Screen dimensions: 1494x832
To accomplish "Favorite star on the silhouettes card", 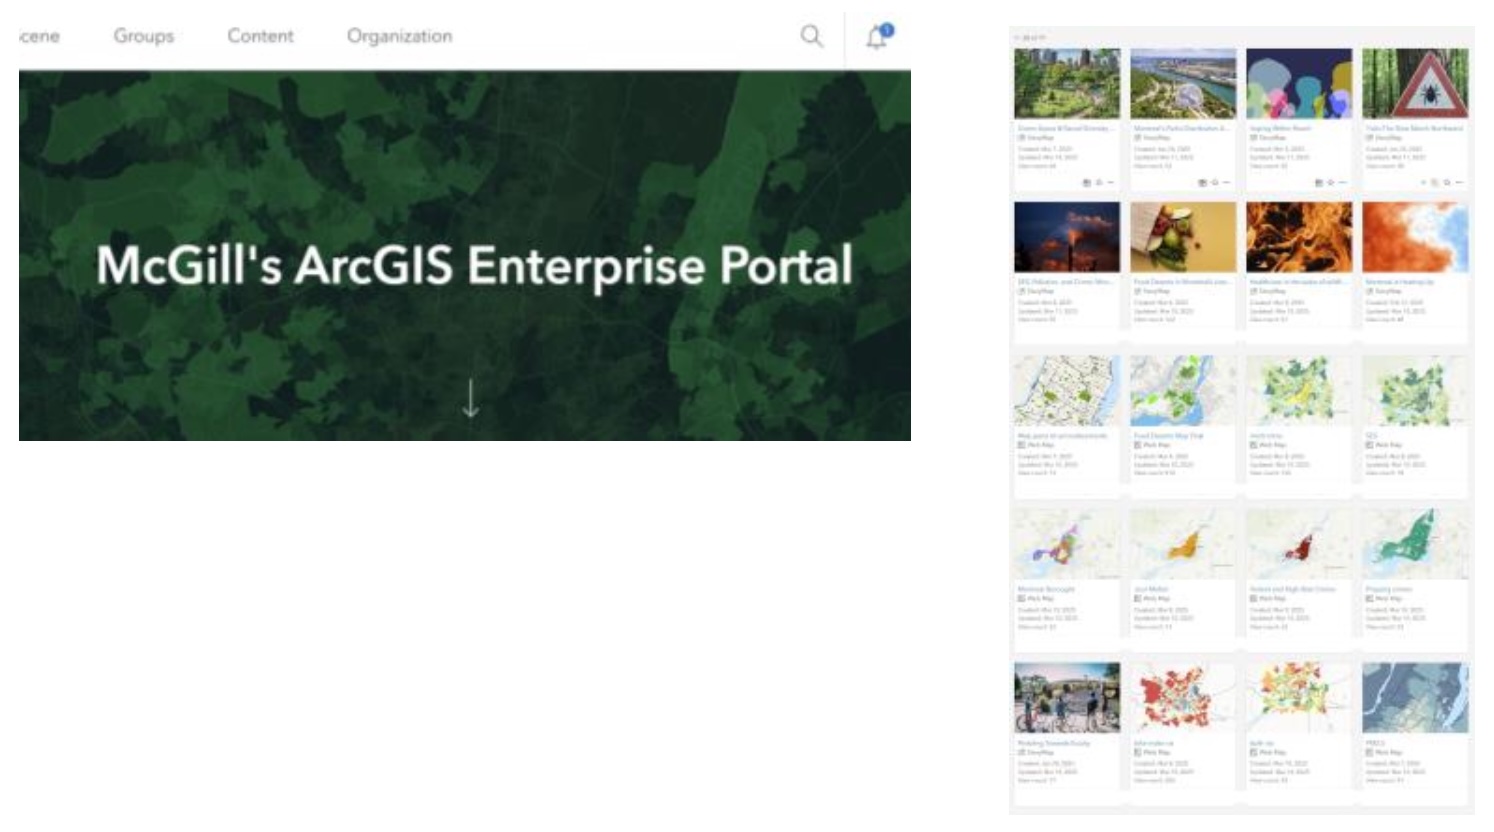I will pos(1331,182).
